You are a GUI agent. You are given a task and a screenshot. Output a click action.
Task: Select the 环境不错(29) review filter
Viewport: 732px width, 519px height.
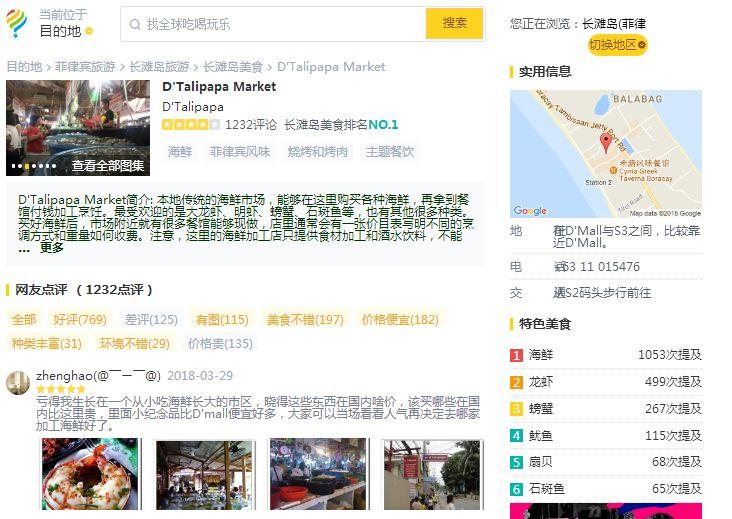click(135, 344)
